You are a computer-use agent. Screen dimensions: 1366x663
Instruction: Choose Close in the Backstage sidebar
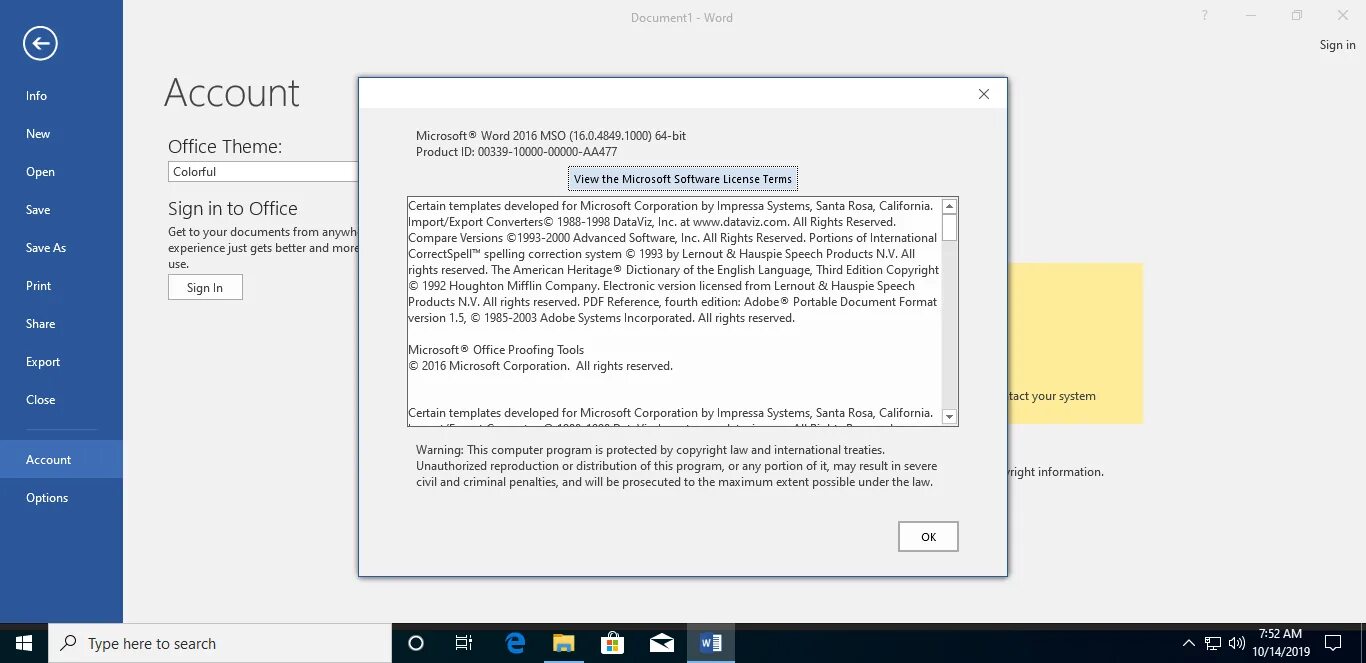[x=61, y=400]
